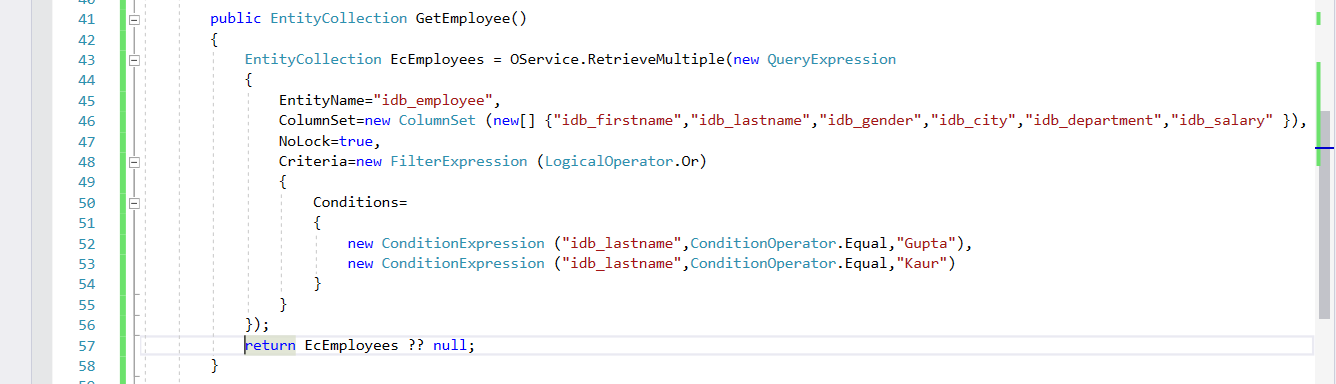Click the NoLock=true assignment
The height and width of the screenshot is (384, 1336).
pos(325,141)
